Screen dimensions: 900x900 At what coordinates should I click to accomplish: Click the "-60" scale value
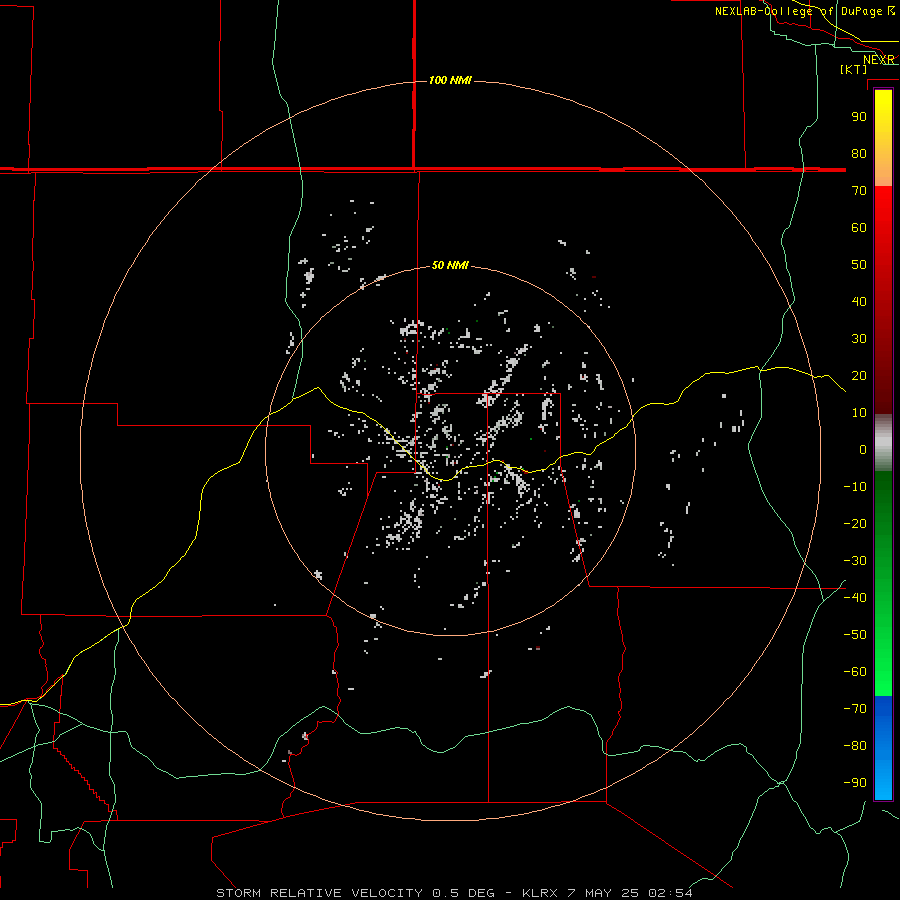[855, 672]
